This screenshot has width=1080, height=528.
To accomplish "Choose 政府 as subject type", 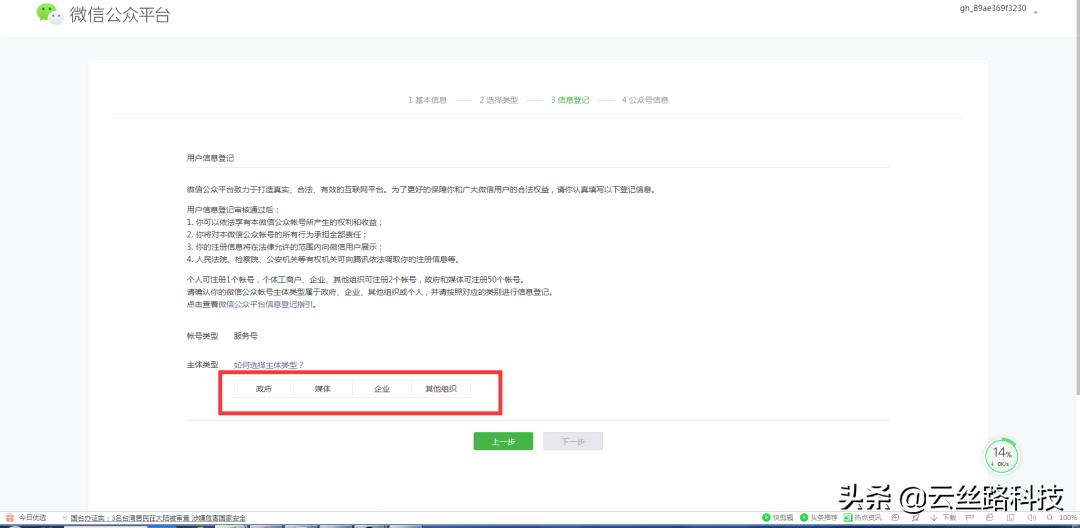I will 264,389.
